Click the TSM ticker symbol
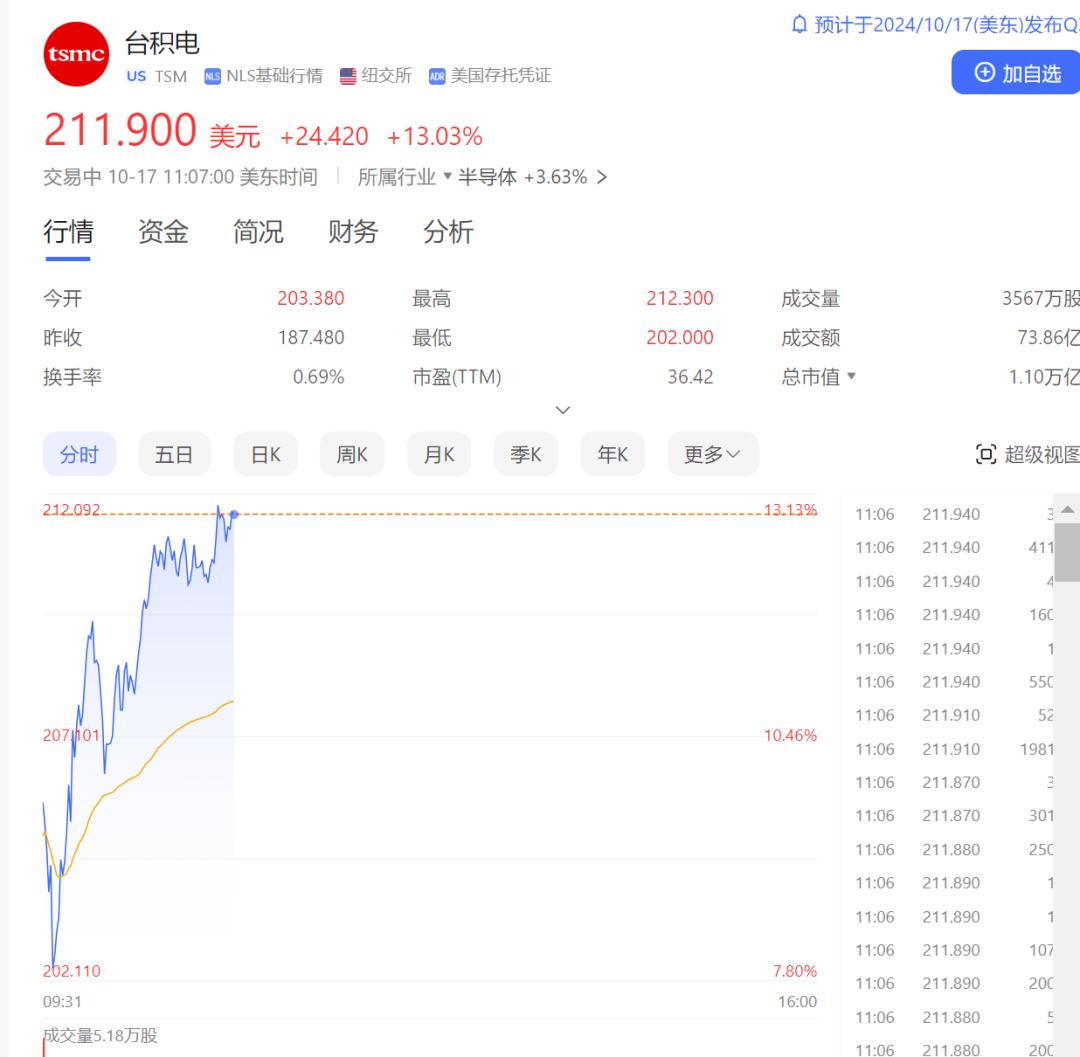This screenshot has height=1057, width=1080. (x=171, y=76)
